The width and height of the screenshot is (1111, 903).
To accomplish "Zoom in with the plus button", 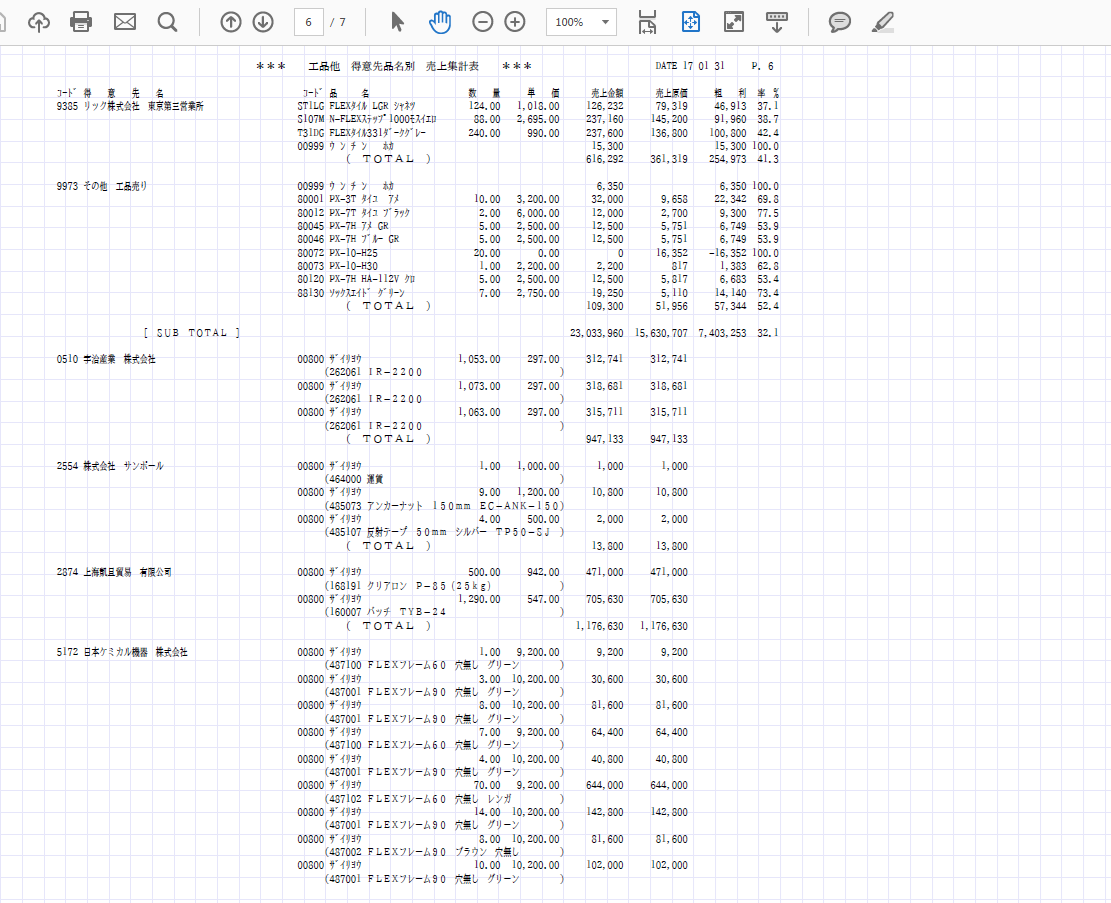I will [515, 22].
